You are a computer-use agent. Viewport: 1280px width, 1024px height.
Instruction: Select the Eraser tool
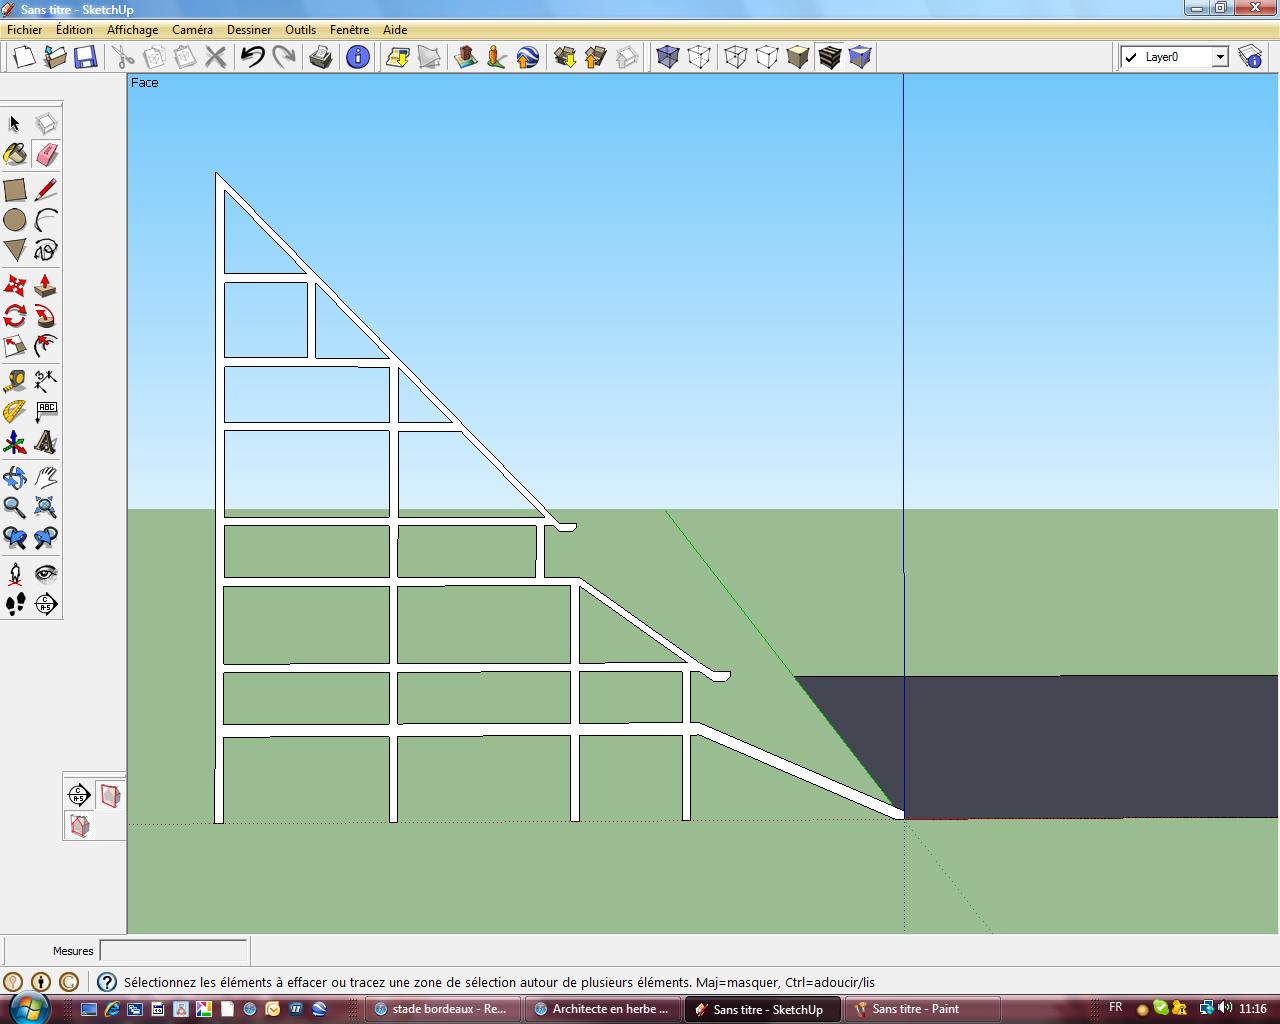(46, 155)
